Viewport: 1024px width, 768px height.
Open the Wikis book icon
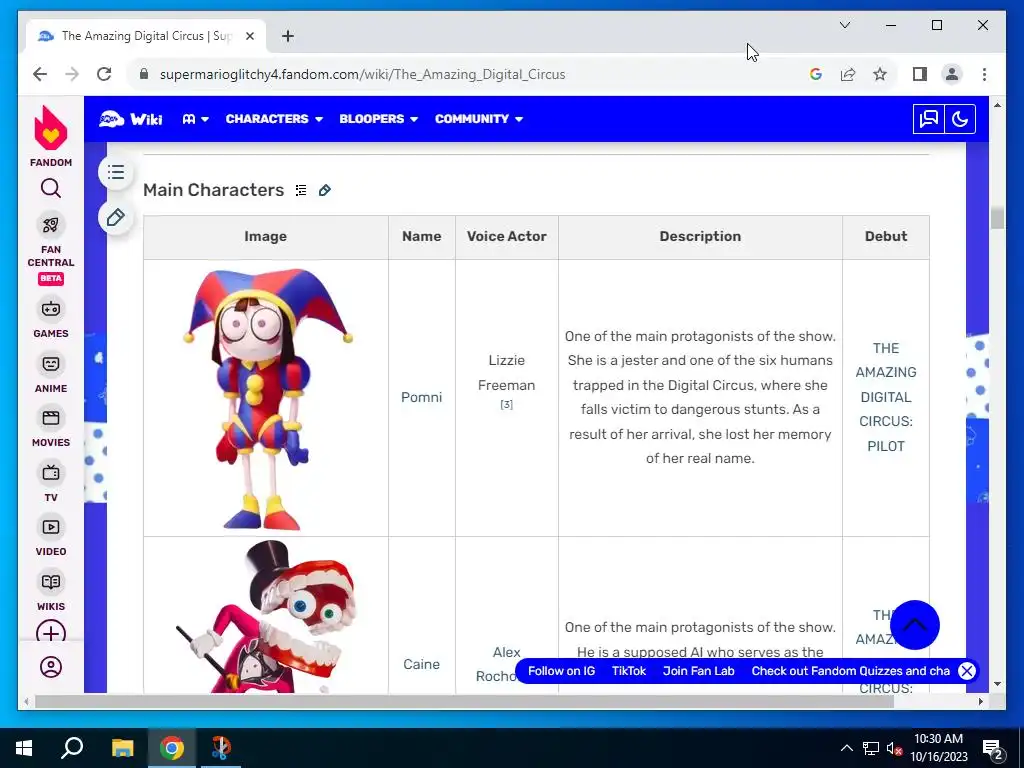point(51,582)
